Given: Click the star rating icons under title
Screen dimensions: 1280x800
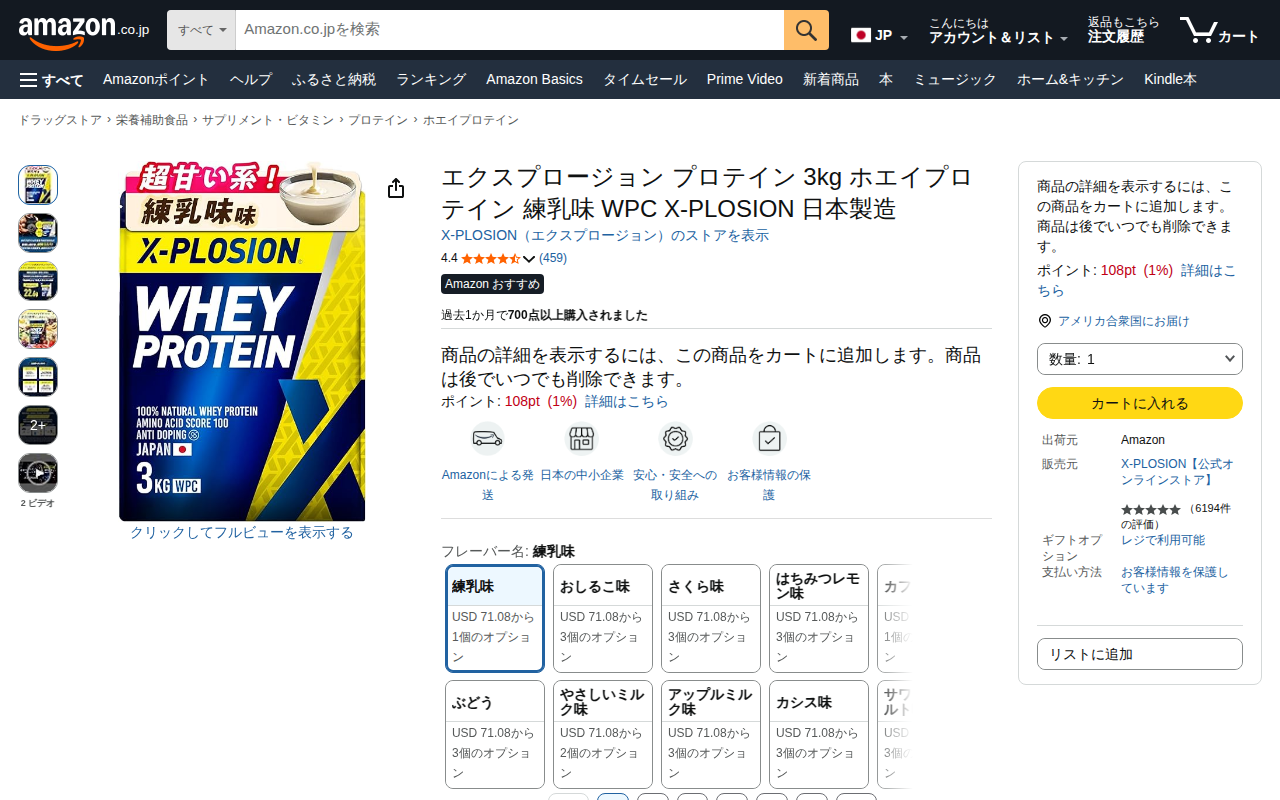Looking at the screenshot, I should click(x=490, y=258).
